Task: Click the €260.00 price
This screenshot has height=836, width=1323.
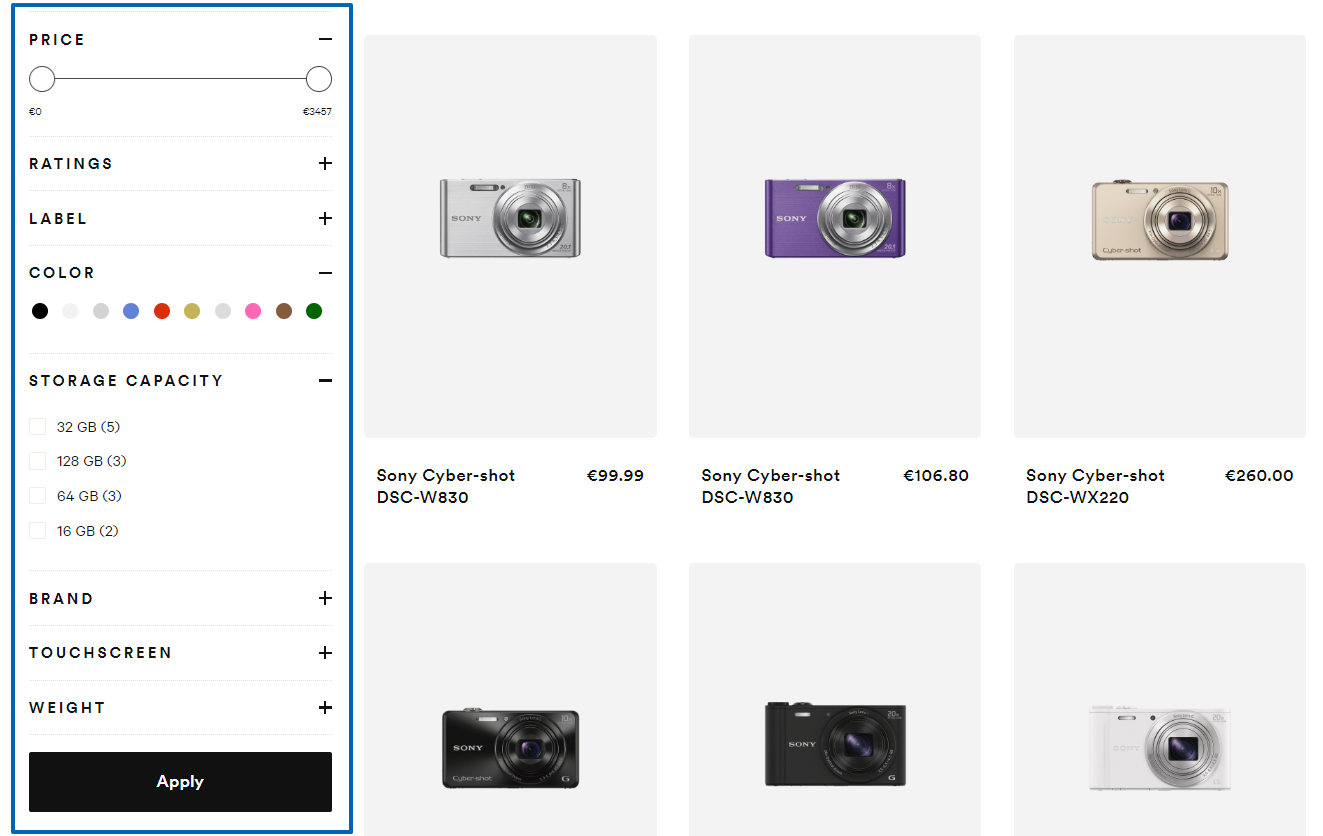Action: point(1259,476)
